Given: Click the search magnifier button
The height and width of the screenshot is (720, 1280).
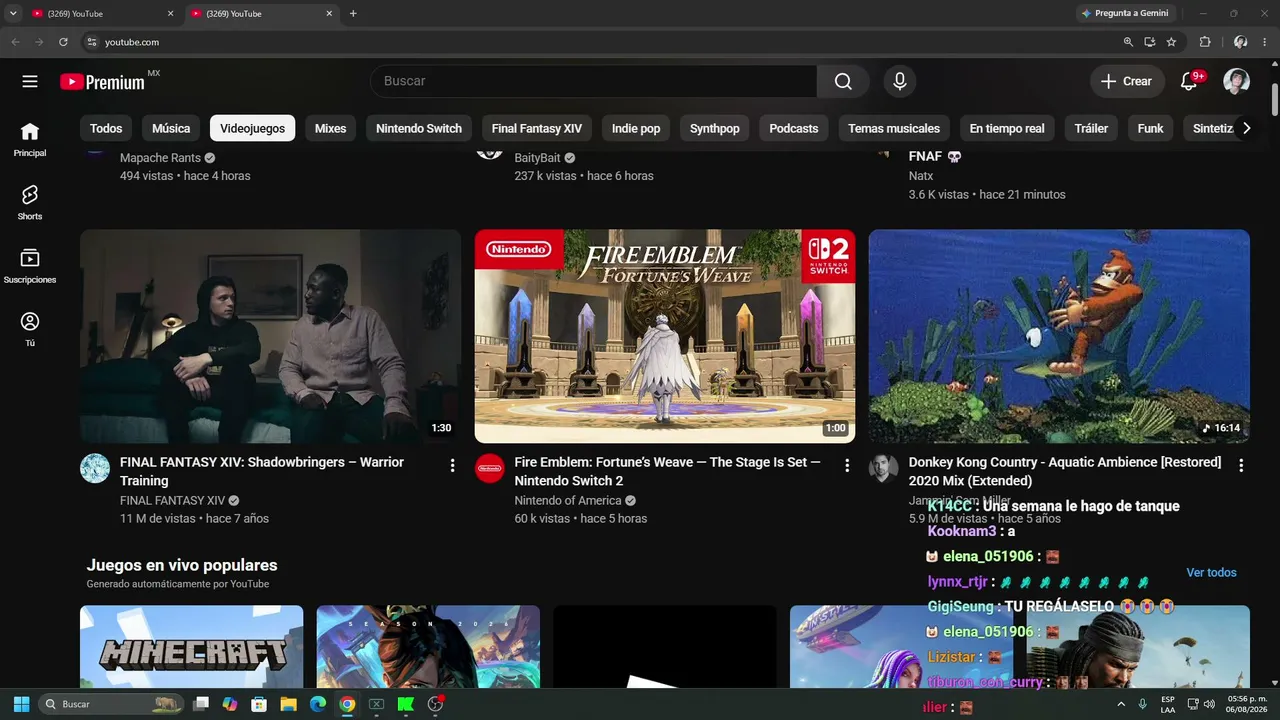Looking at the screenshot, I should (x=843, y=81).
